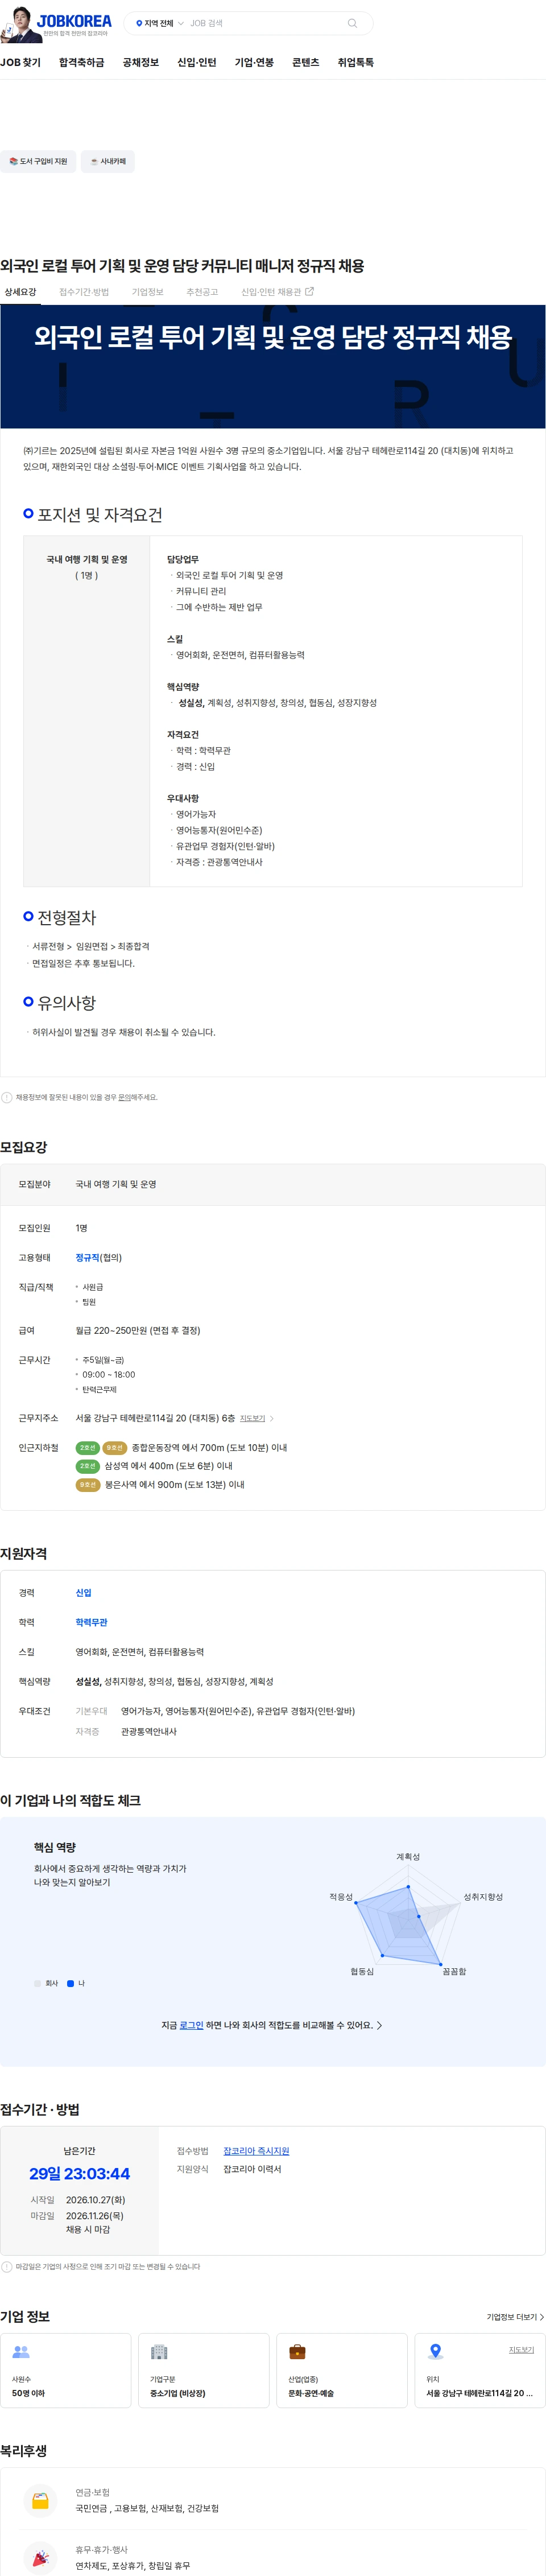
Task: Click the 회사 legend swatch
Action: pos(37,1983)
